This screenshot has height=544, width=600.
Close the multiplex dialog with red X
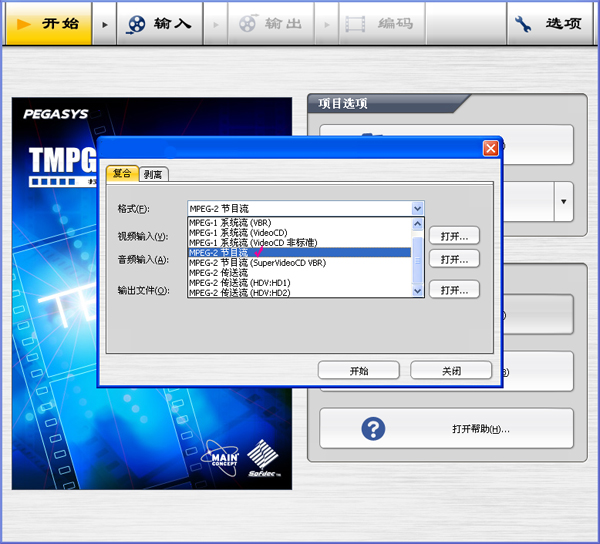tap(491, 148)
